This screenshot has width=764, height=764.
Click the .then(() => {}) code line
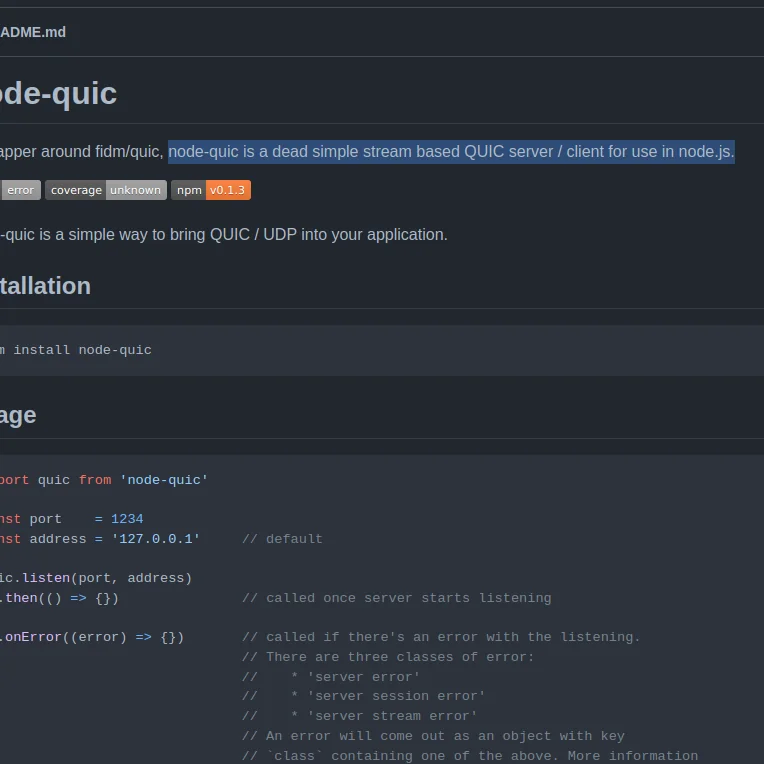coord(59,598)
